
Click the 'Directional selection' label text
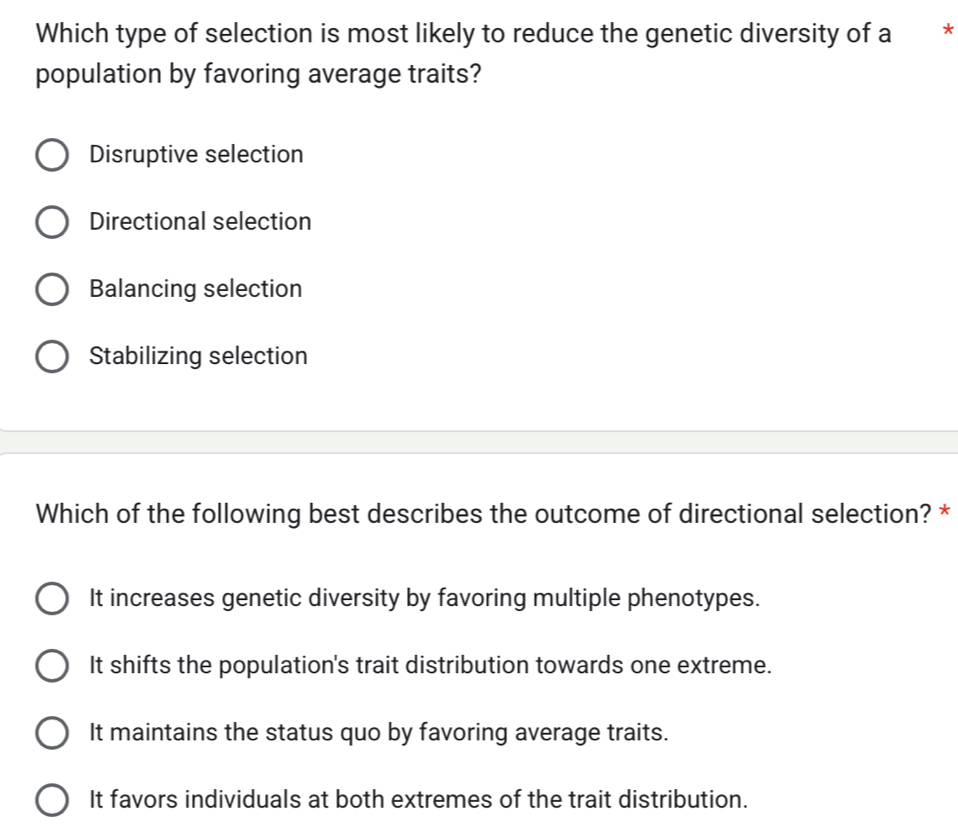pyautogui.click(x=199, y=222)
